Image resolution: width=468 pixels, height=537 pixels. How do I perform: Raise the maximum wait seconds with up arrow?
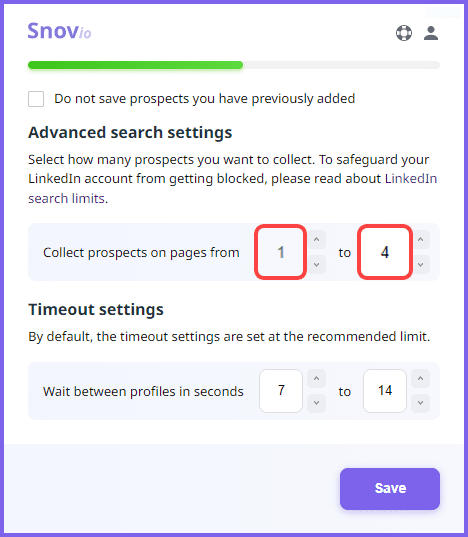420,378
